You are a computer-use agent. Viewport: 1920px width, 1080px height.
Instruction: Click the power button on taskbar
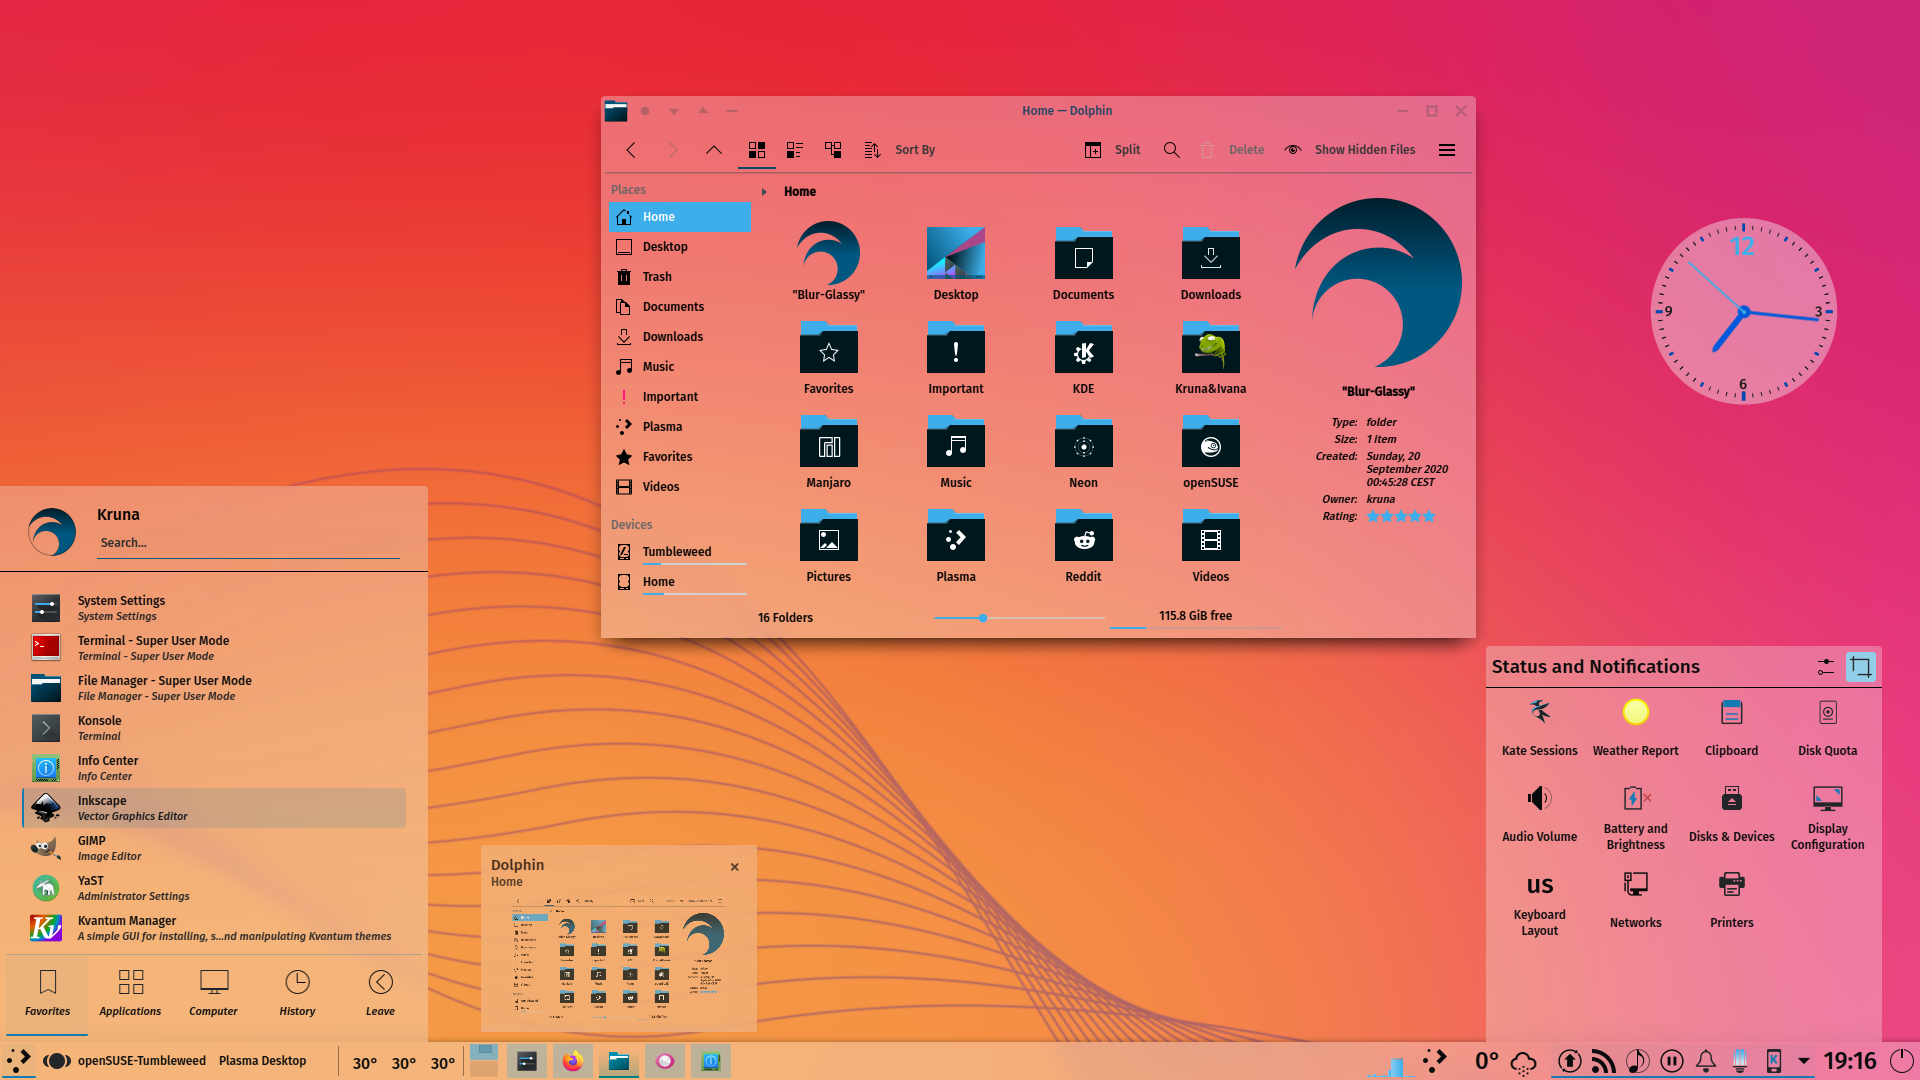point(1902,1061)
